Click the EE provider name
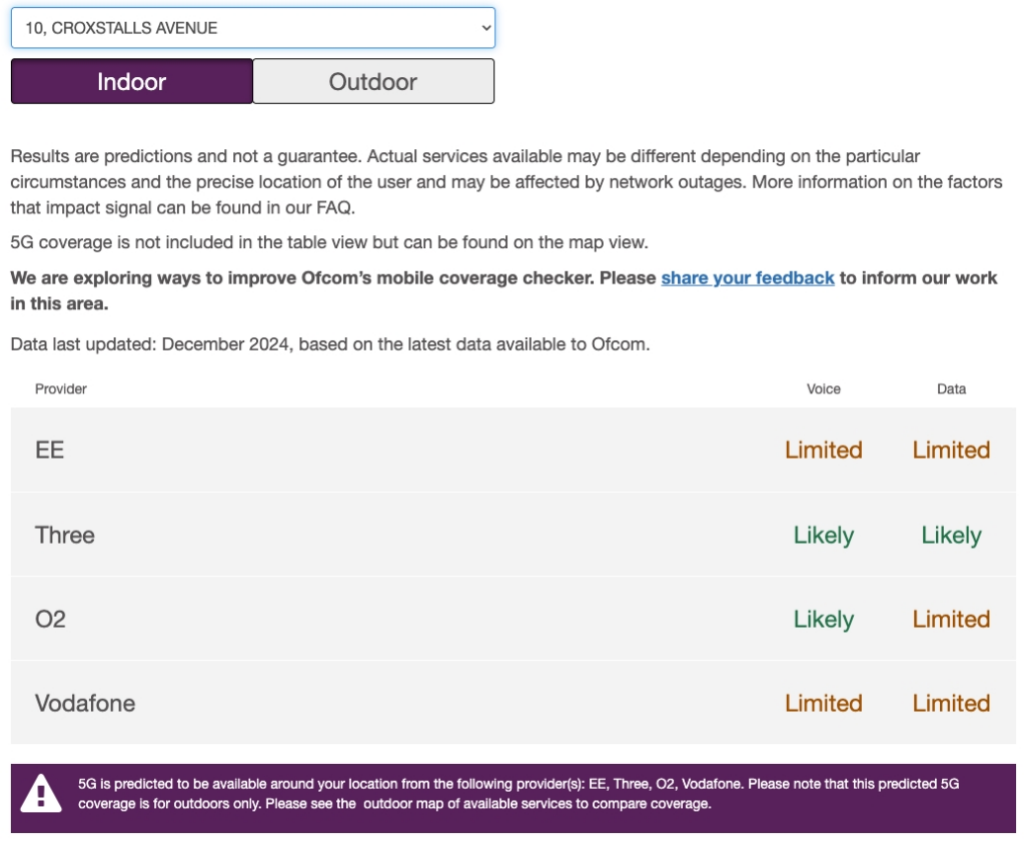 click(50, 450)
